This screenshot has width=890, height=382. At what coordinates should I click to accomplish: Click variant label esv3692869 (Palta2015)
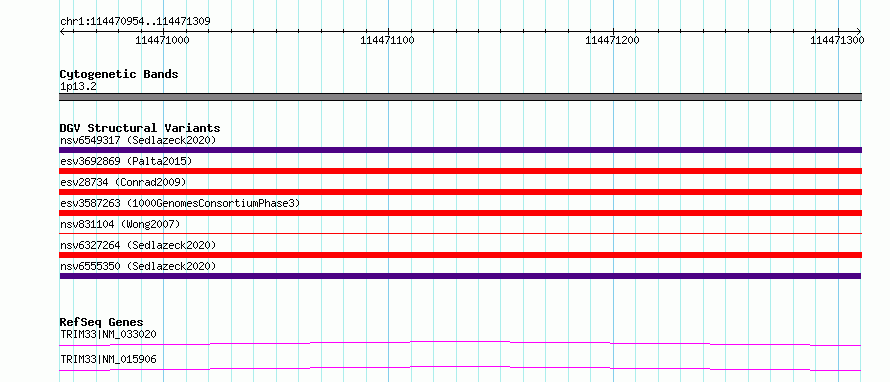click(126, 161)
